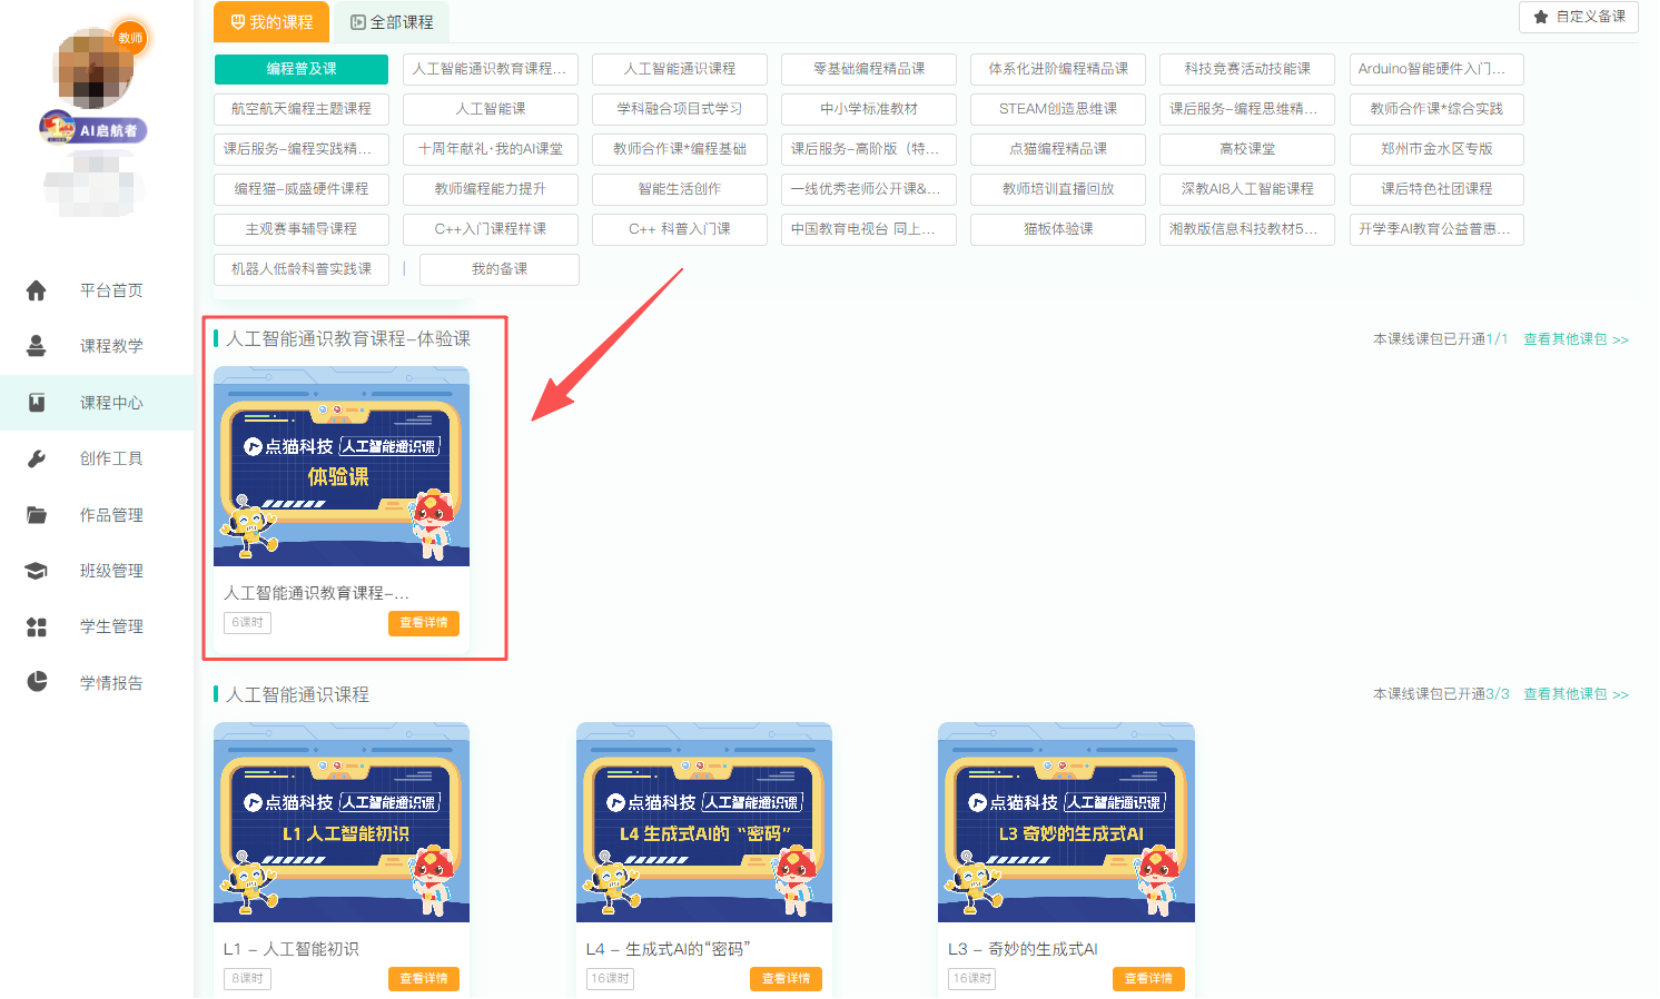Screen dimensions: 1660x999
Task: Click 查看详情 for L3 奇妙的生成式AI
Action: 1148,979
